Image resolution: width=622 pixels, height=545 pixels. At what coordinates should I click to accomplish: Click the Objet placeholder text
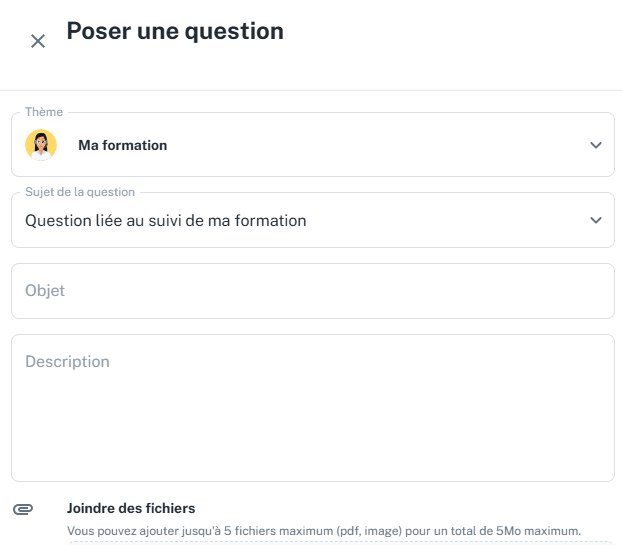45,291
